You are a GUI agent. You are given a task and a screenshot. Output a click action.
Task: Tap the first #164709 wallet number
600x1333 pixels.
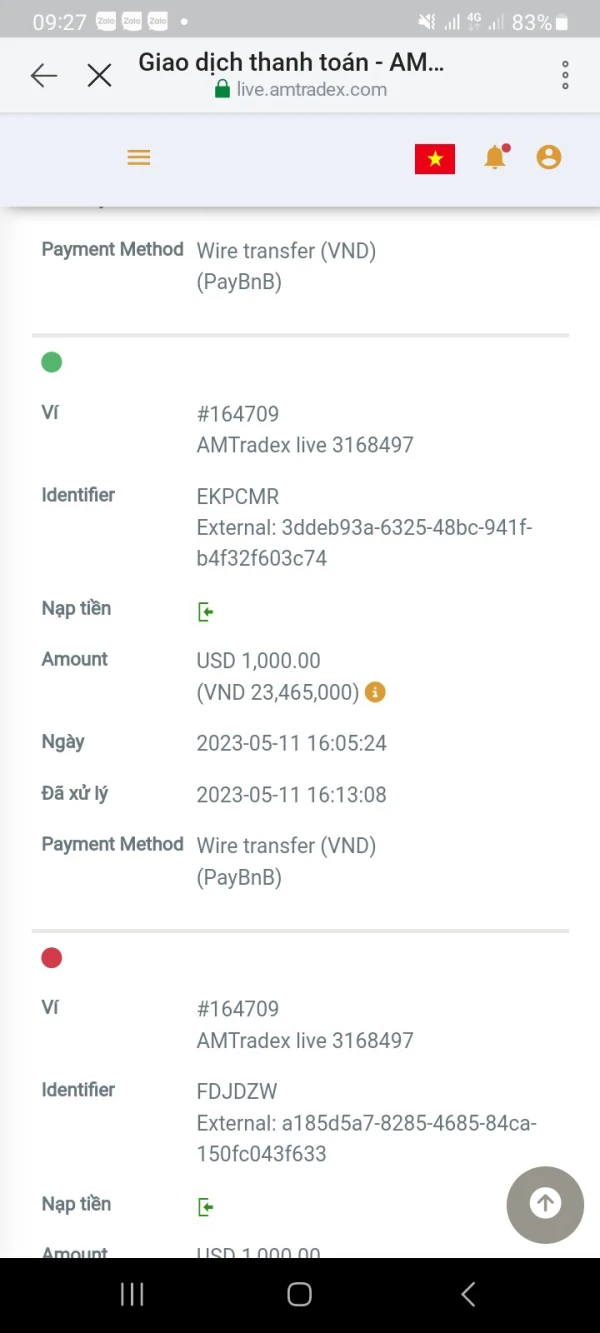point(238,414)
